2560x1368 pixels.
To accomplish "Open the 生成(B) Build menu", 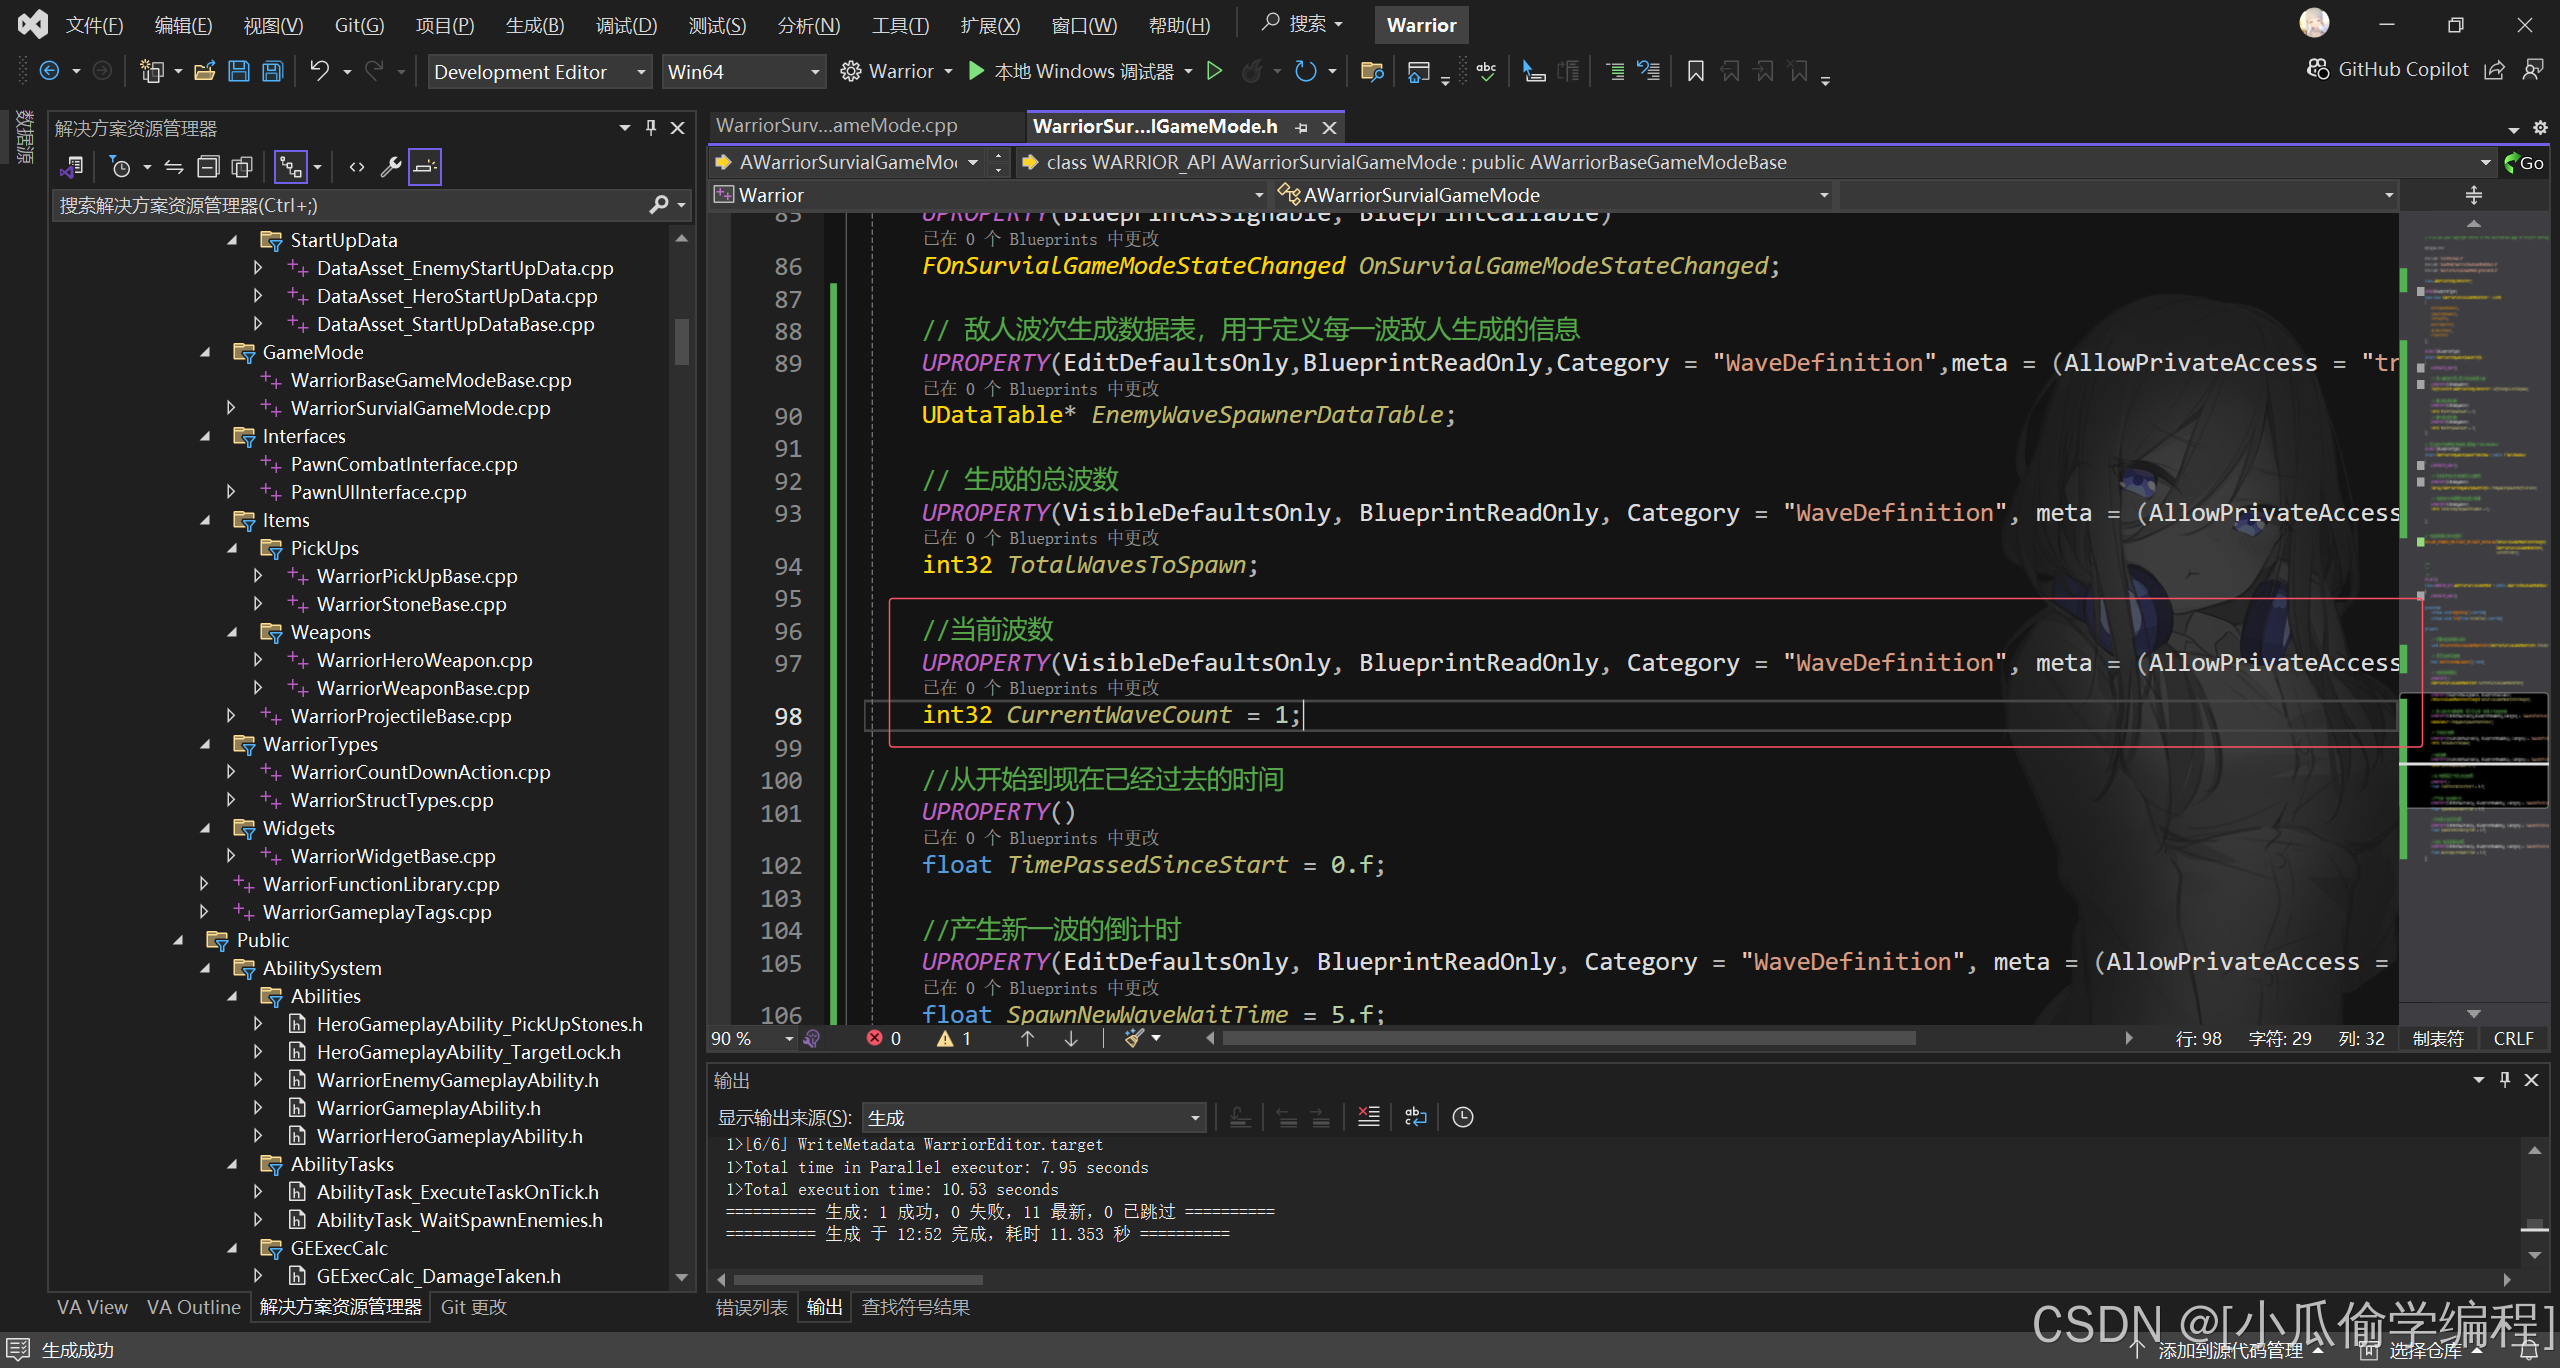I will pyautogui.click(x=534, y=25).
